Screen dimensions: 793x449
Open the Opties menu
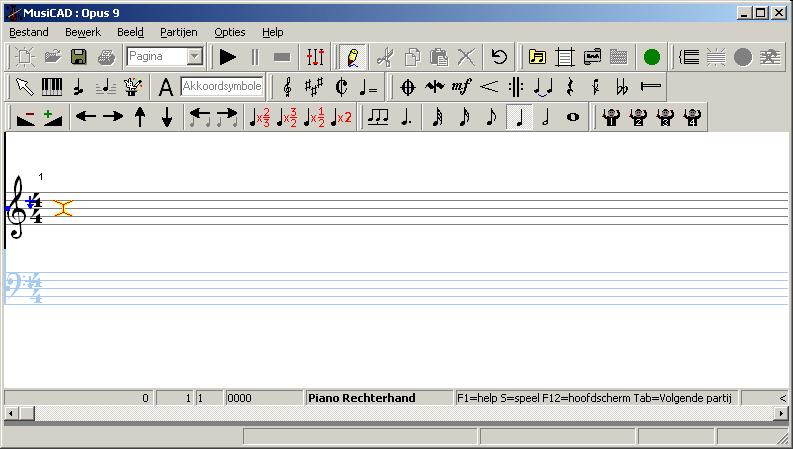point(230,32)
